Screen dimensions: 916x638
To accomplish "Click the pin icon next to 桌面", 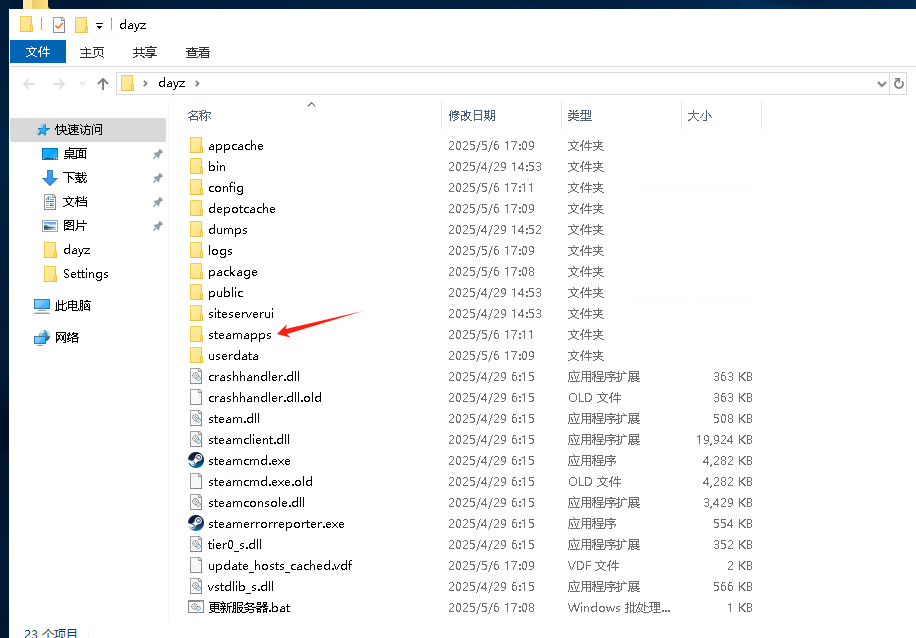I will pos(157,154).
